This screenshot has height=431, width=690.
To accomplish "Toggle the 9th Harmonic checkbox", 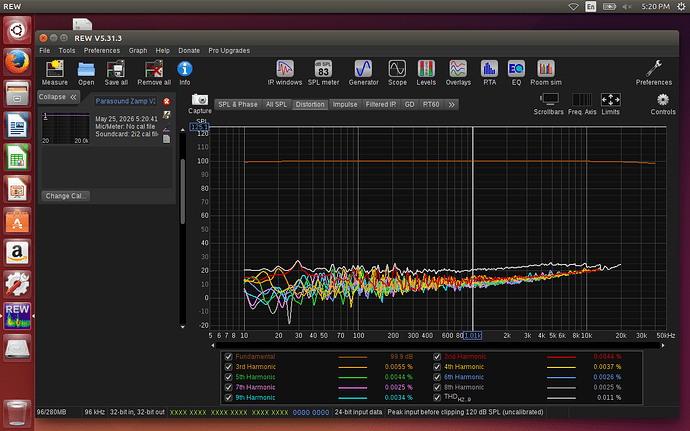I will (x=228, y=398).
